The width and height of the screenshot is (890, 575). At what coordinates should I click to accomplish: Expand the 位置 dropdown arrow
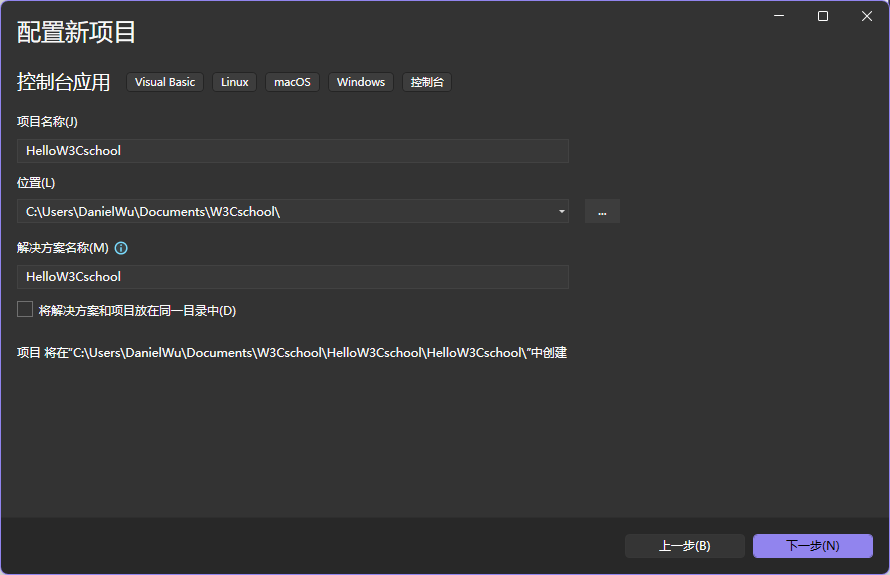tap(561, 211)
